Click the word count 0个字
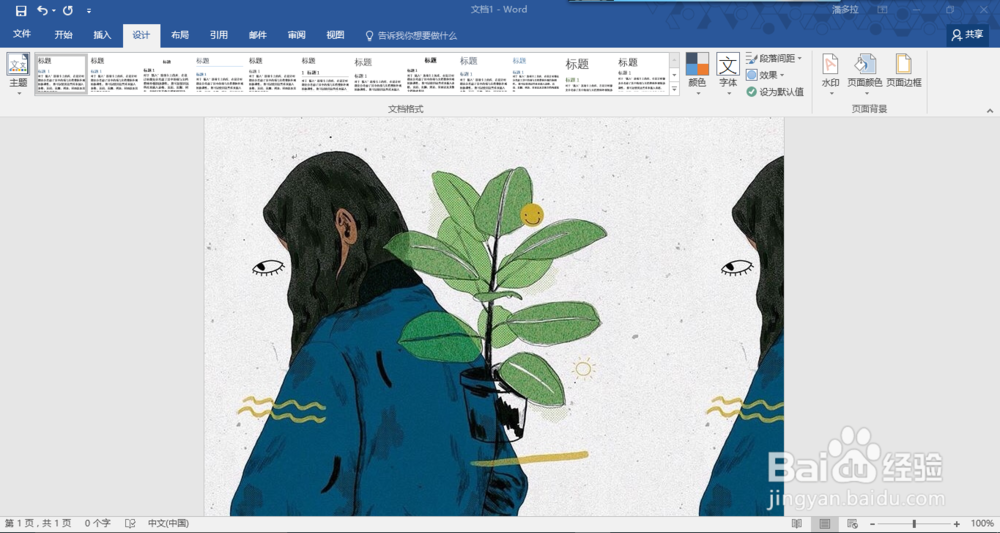This screenshot has height=533, width=1000. tap(98, 523)
